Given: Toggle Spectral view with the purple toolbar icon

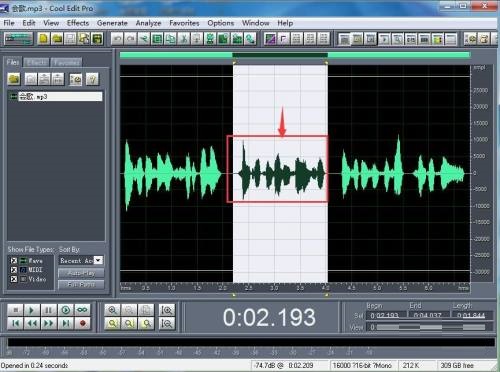Looking at the screenshot, I should 270,39.
